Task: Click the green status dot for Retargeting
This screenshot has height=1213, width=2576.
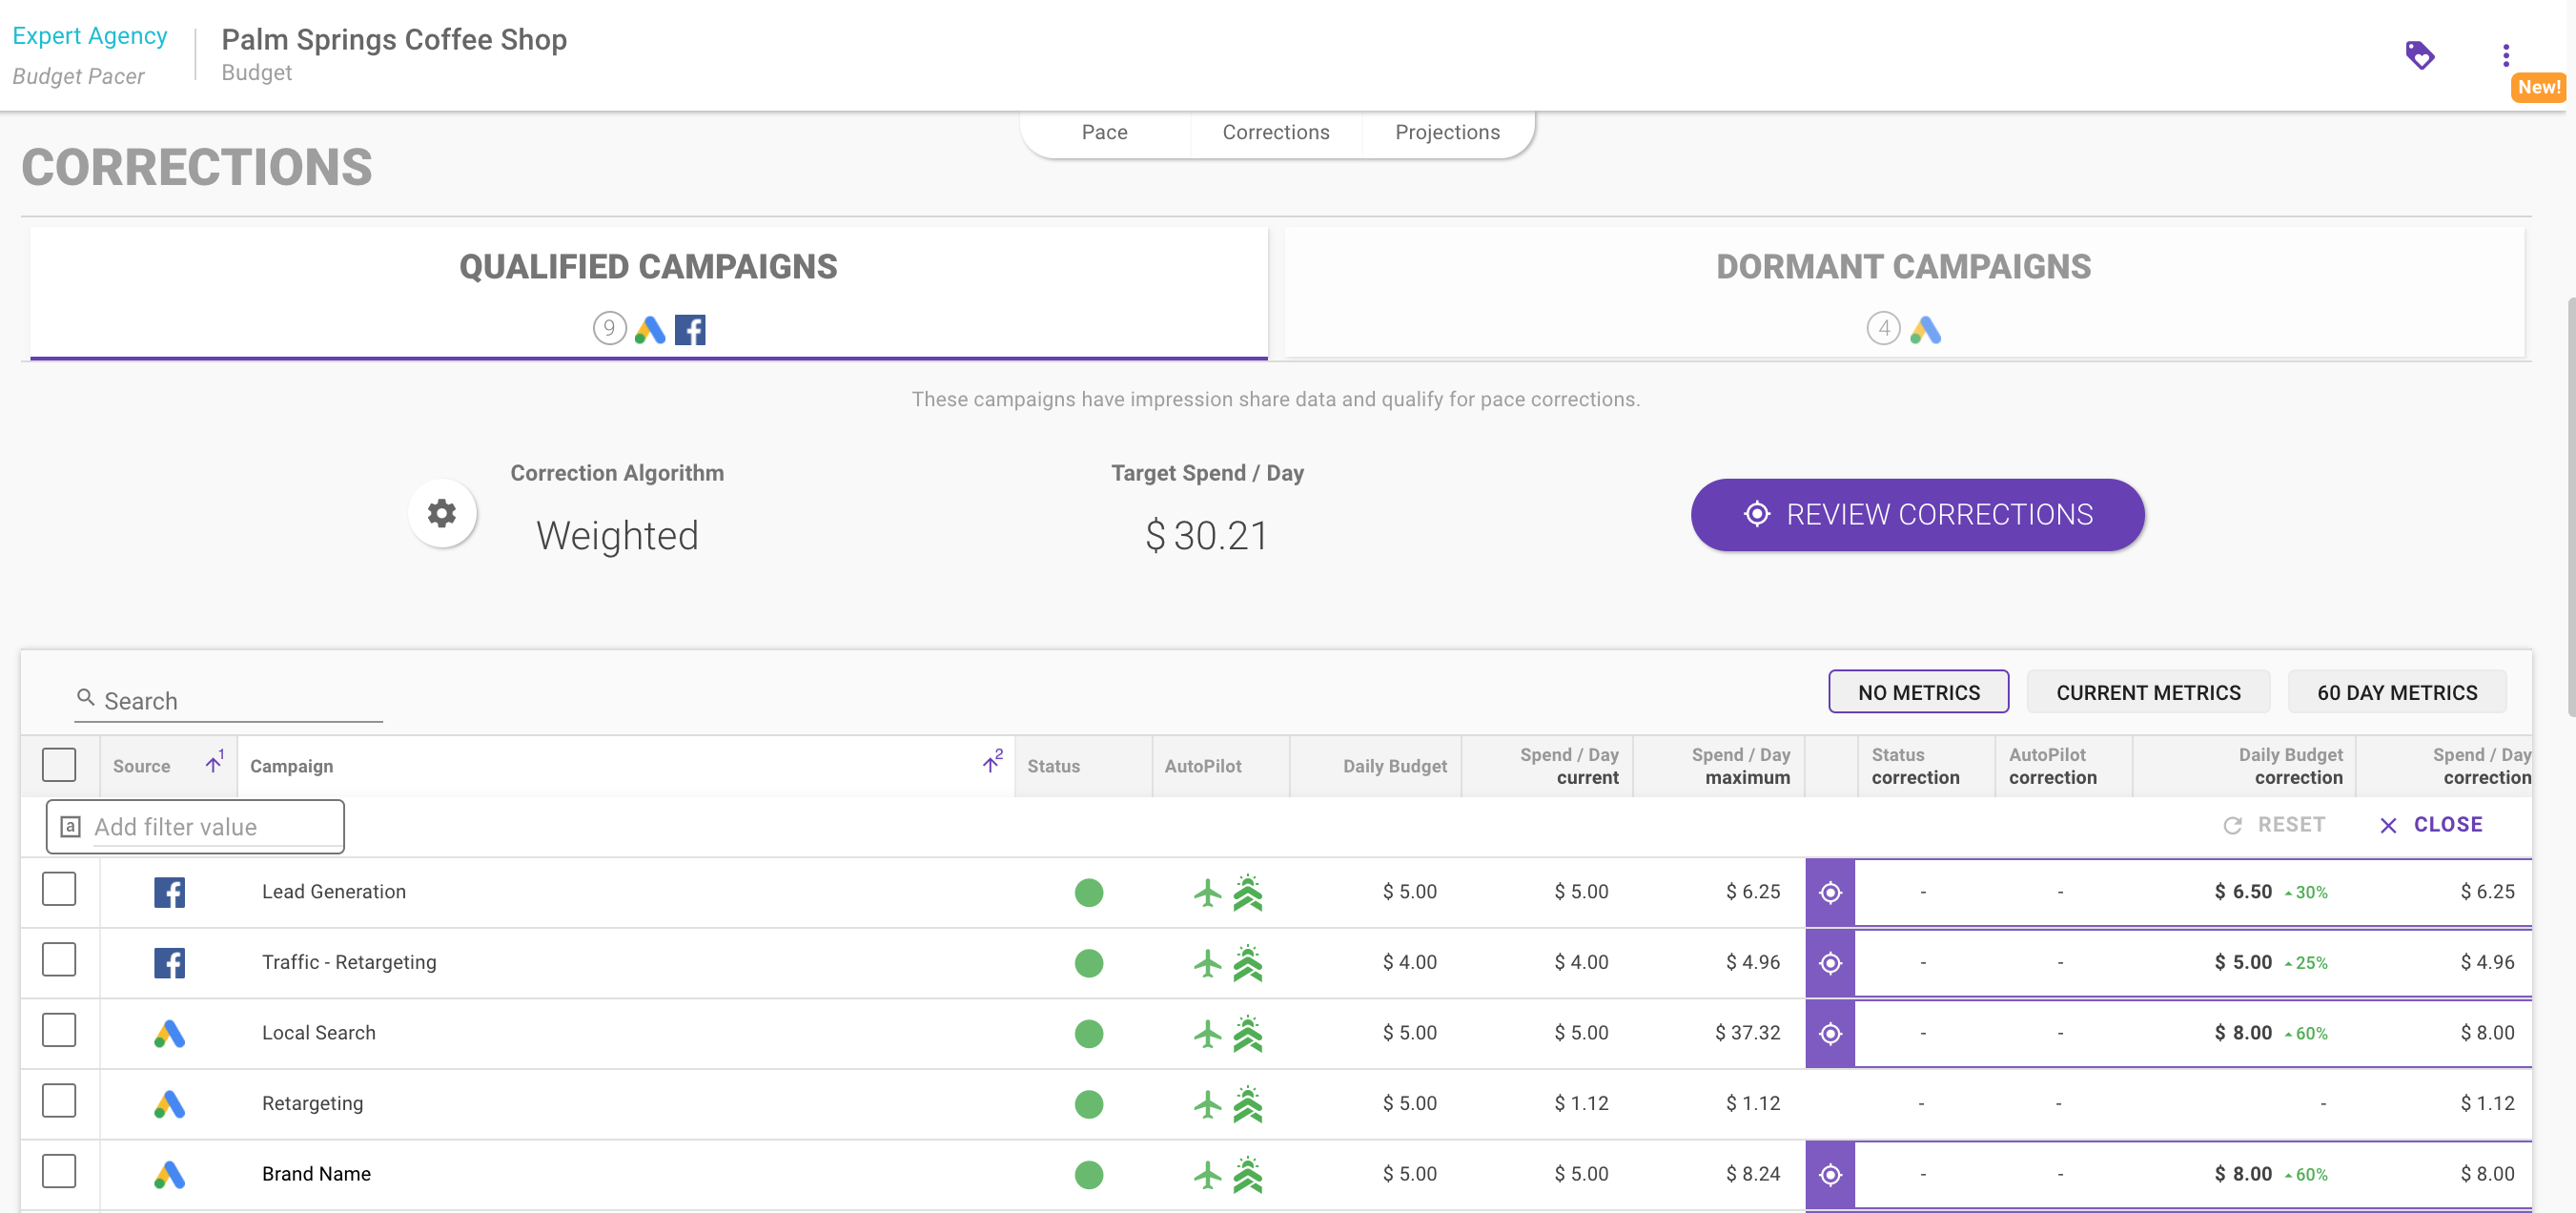Action: coord(1089,1104)
